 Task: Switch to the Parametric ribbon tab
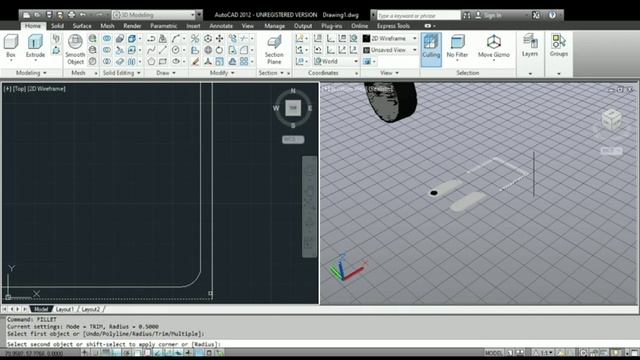click(163, 26)
